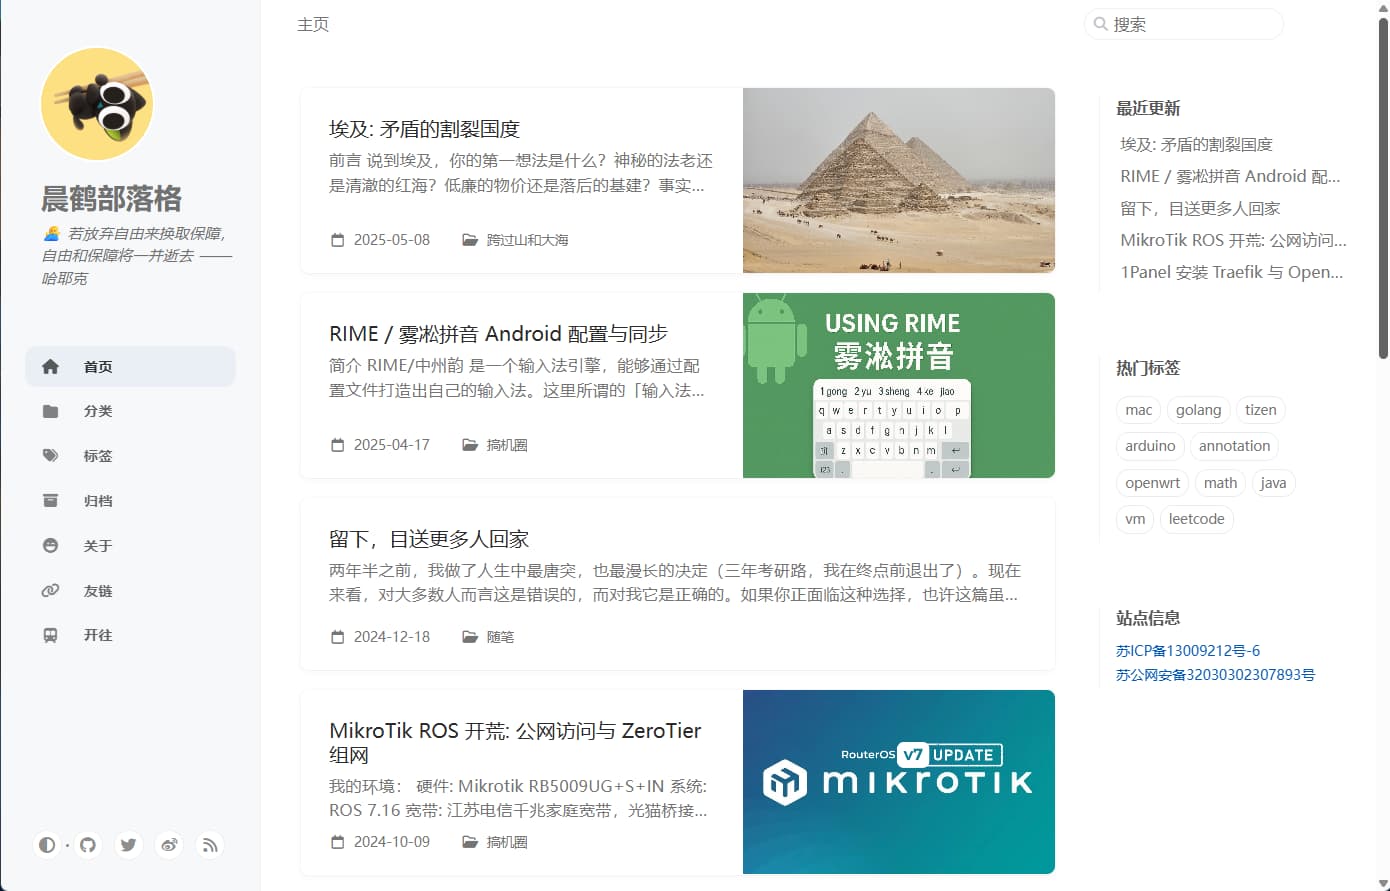Click the search magnifier icon
1390x891 pixels.
click(x=1101, y=23)
